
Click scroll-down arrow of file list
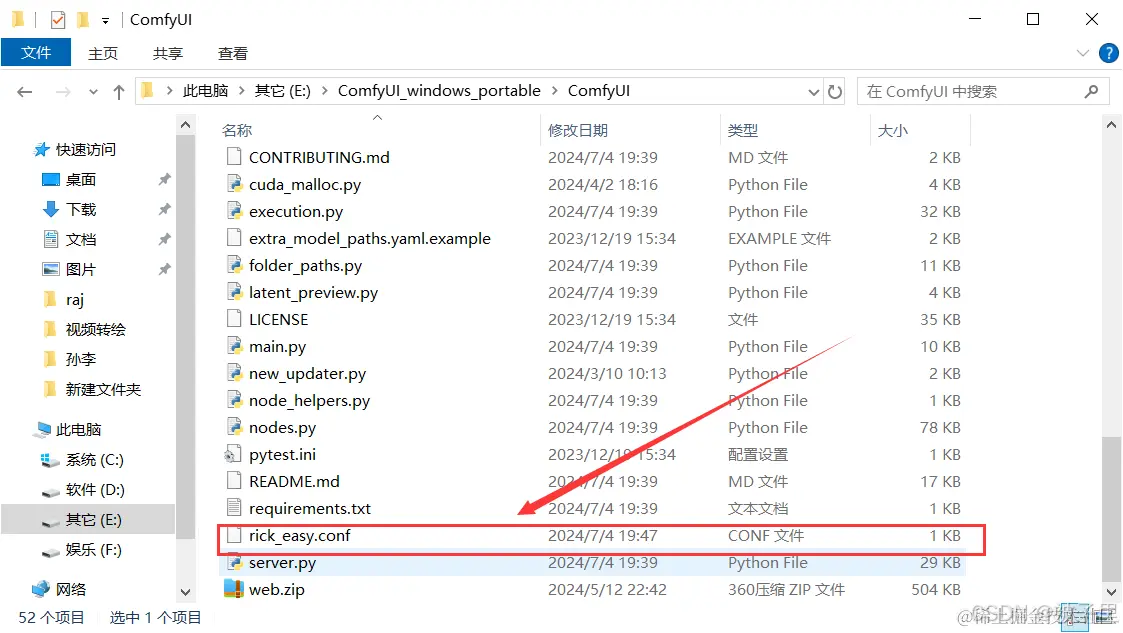tap(1111, 592)
